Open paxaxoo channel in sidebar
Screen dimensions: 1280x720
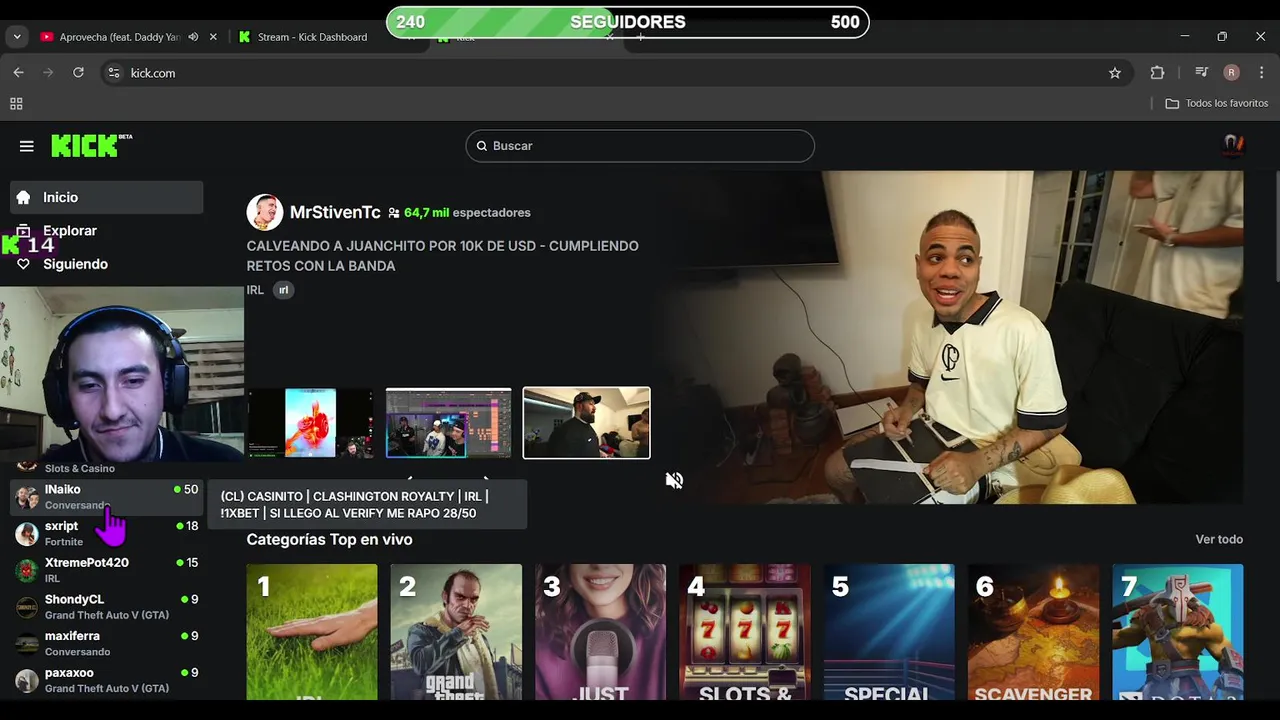tap(105, 680)
